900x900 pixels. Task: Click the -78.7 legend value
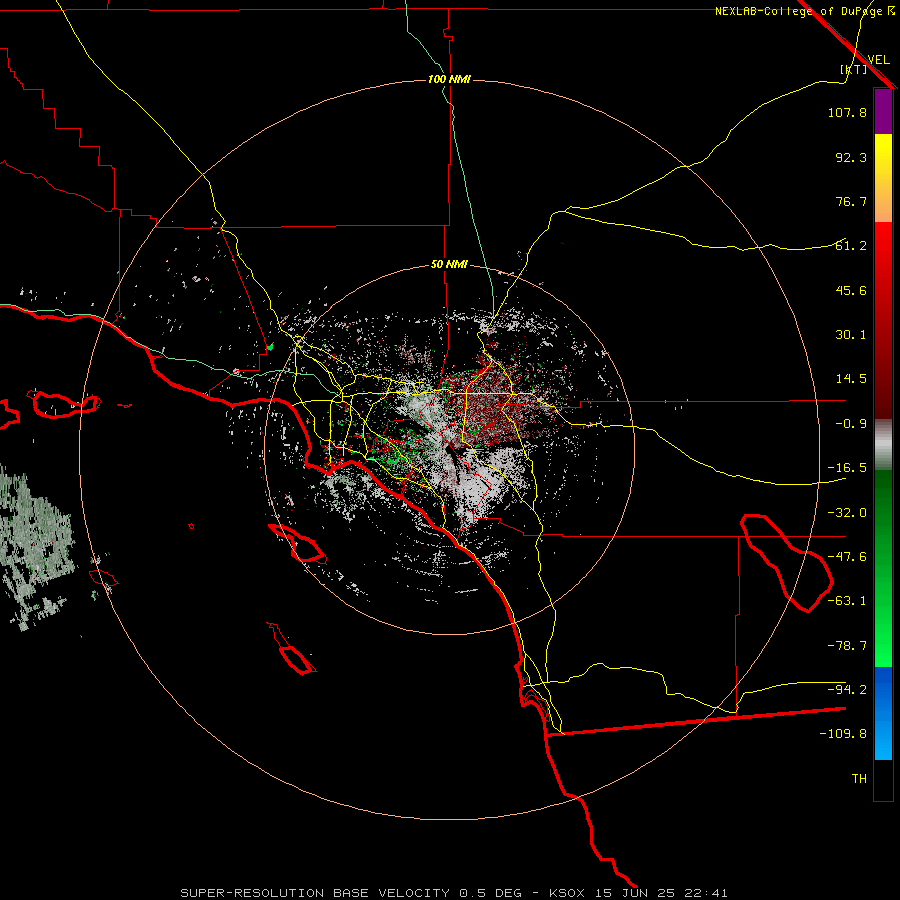(x=847, y=646)
